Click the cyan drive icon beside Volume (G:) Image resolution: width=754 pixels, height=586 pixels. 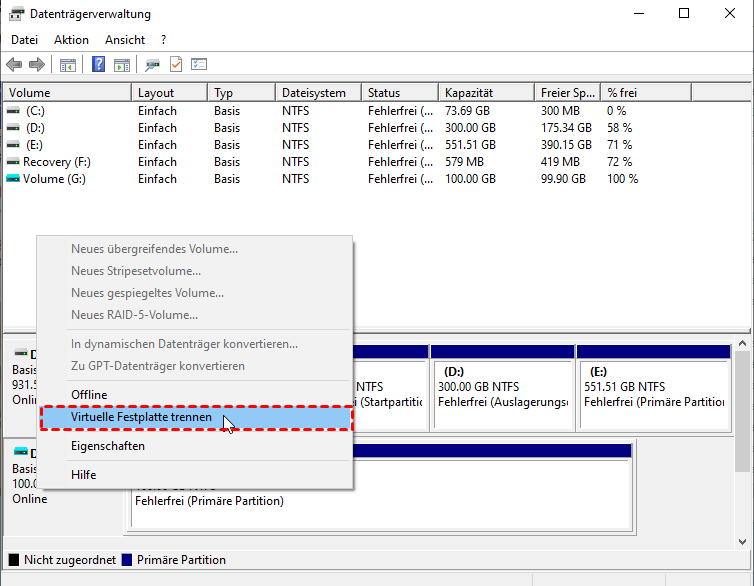pos(13,179)
